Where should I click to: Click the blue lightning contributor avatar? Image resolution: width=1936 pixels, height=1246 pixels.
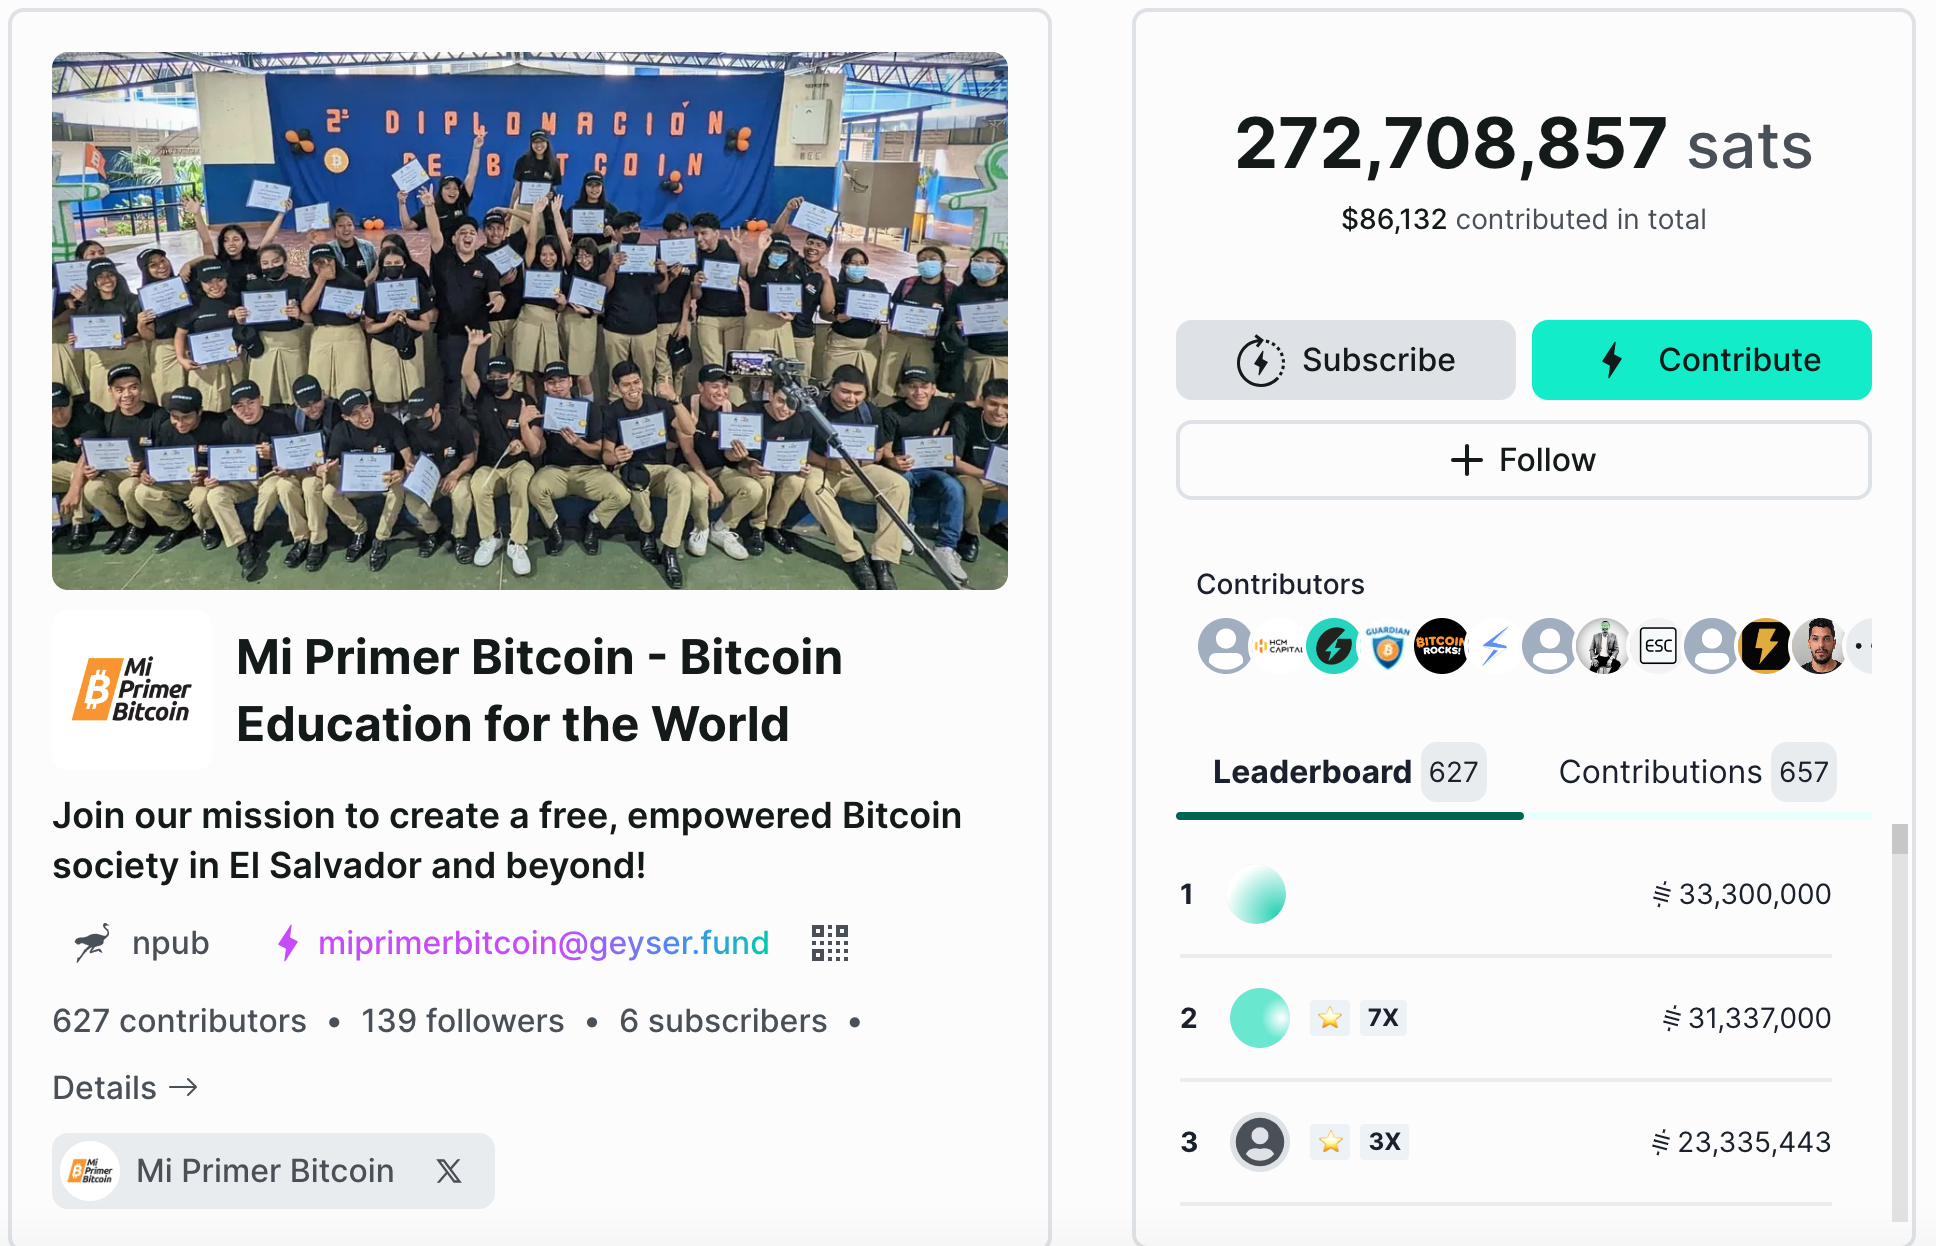[x=1495, y=646]
